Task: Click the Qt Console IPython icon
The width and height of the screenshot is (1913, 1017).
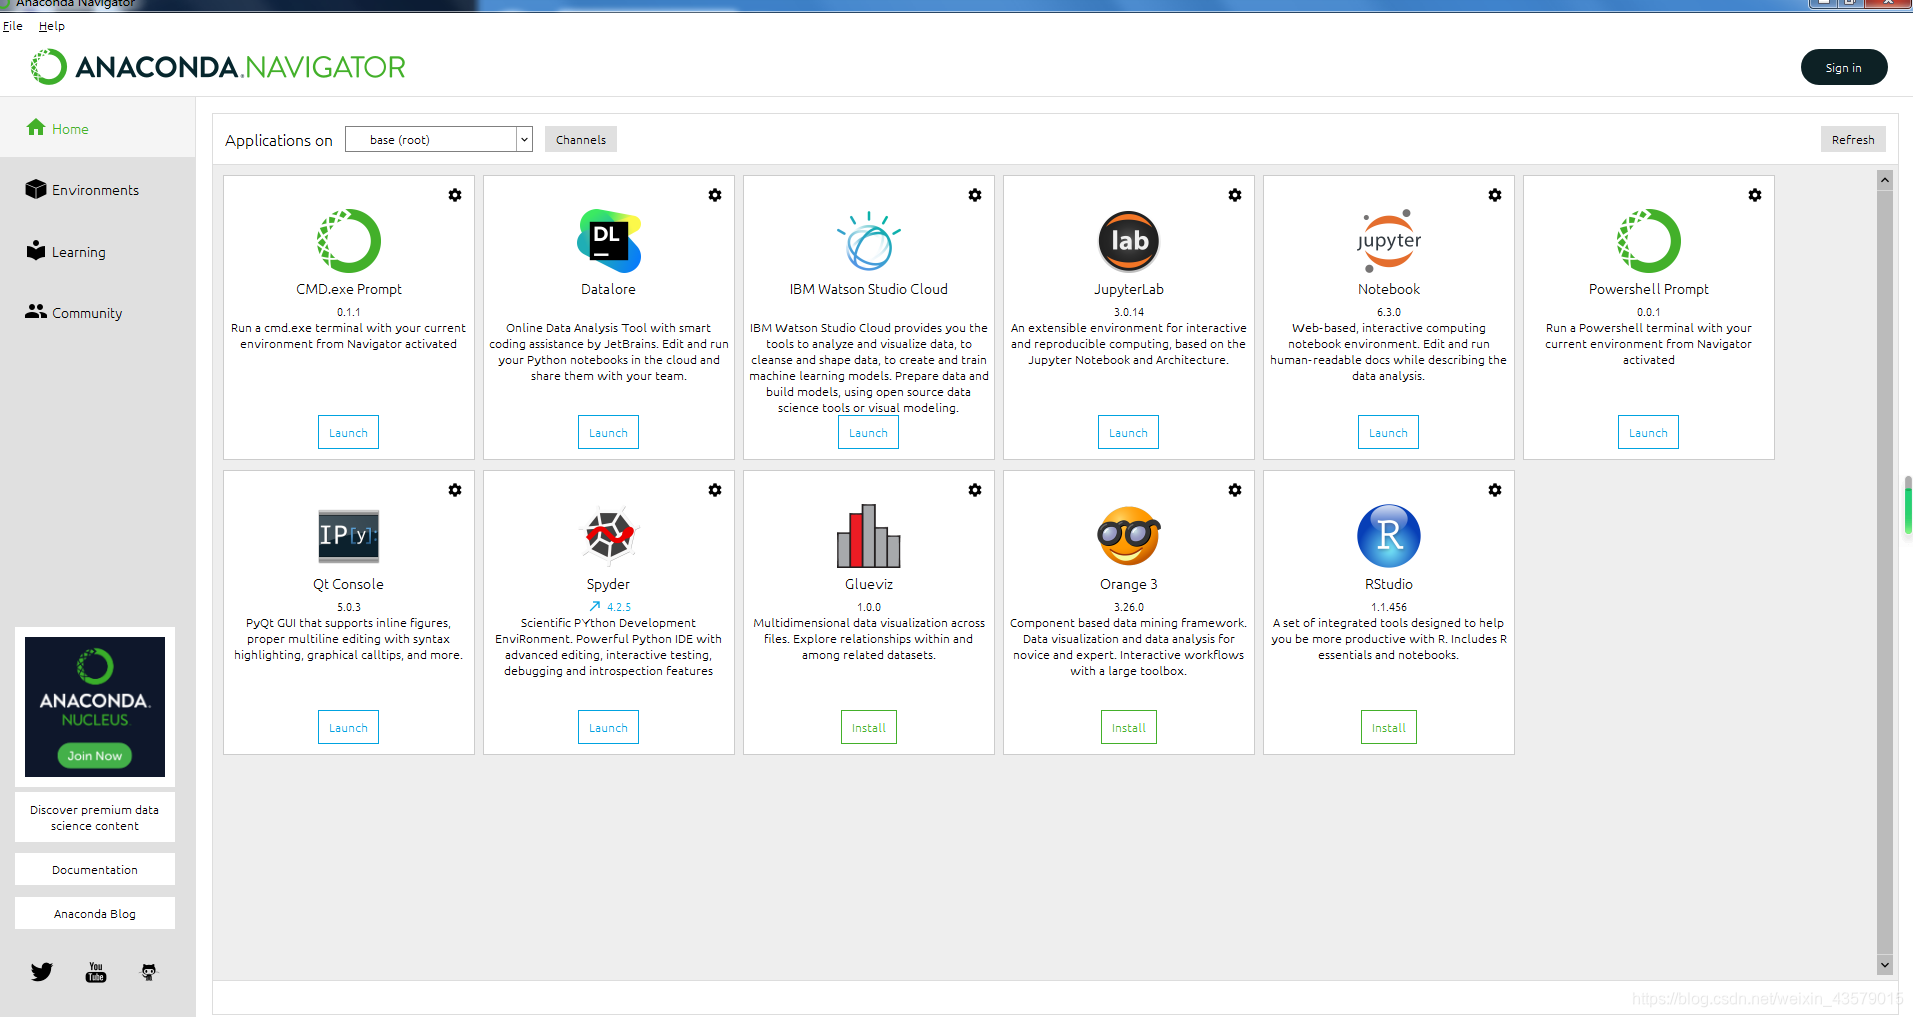Action: pyautogui.click(x=349, y=536)
